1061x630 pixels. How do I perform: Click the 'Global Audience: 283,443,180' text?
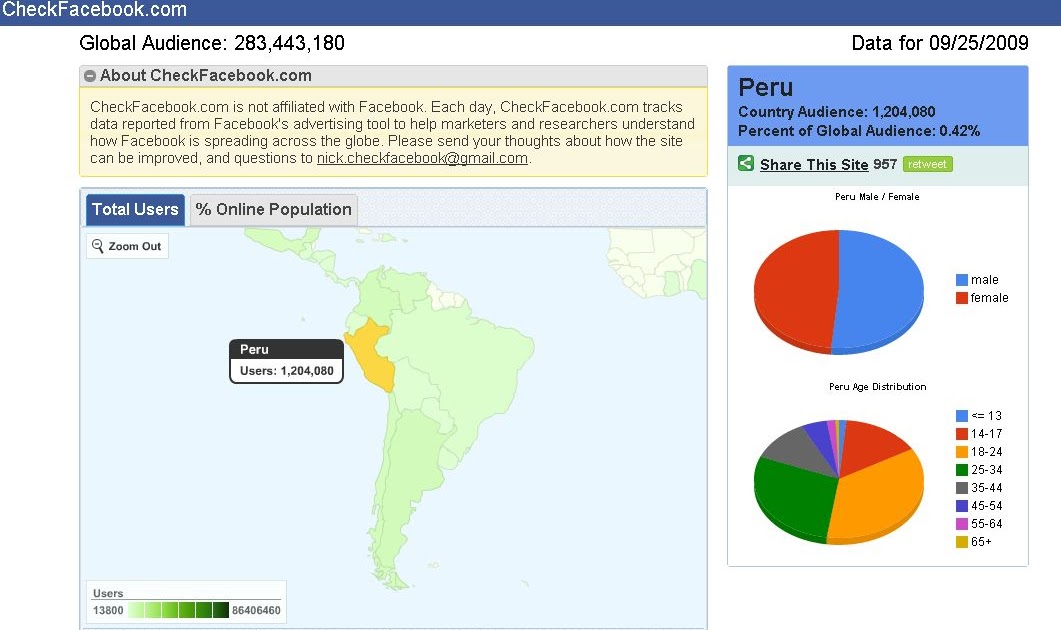[x=212, y=43]
